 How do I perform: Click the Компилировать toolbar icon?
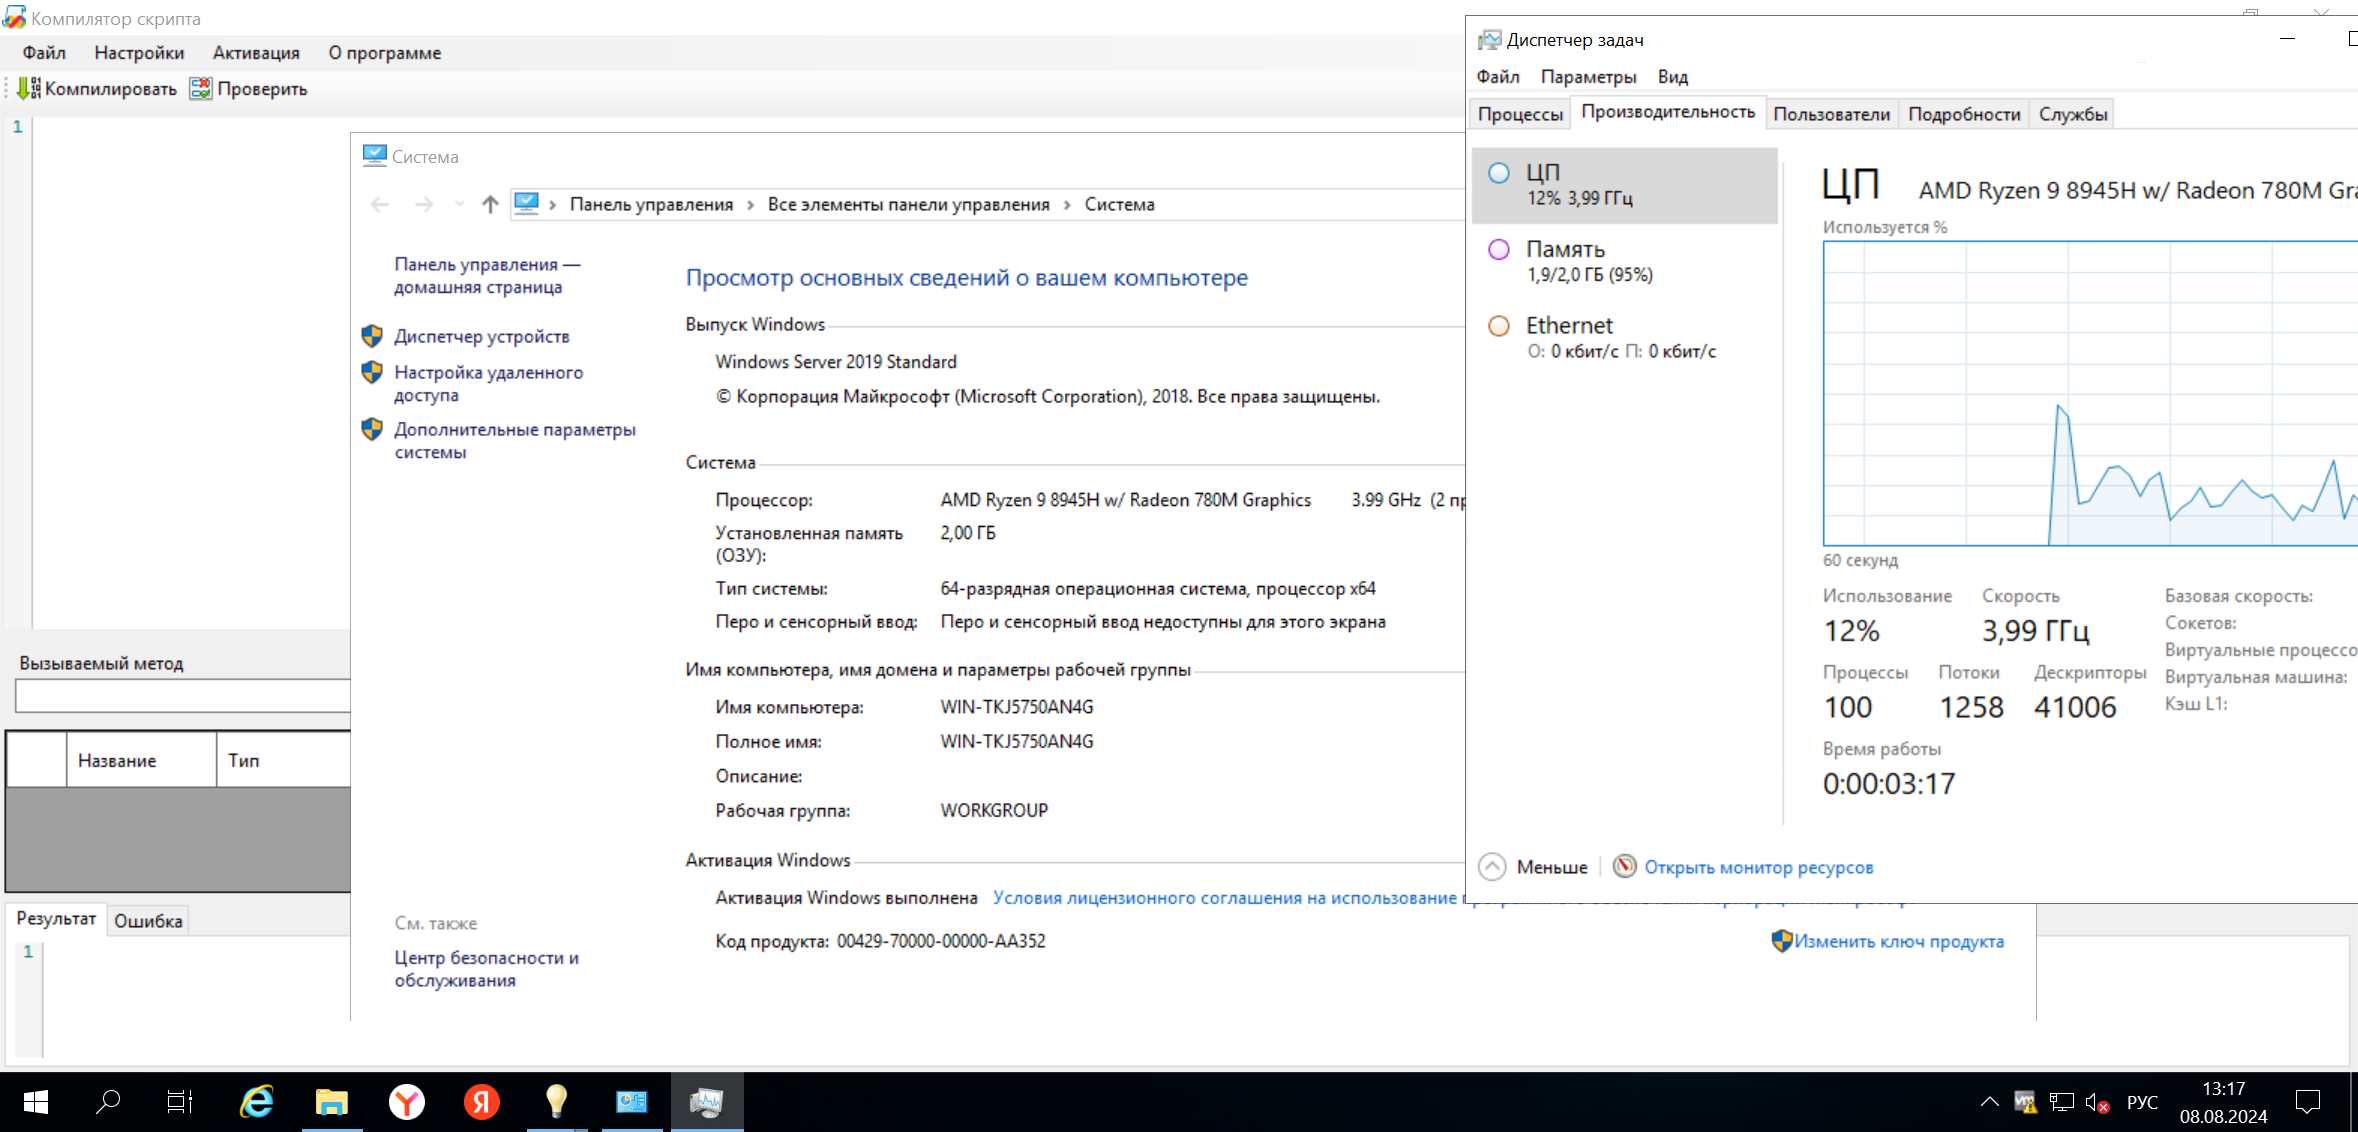coord(28,89)
